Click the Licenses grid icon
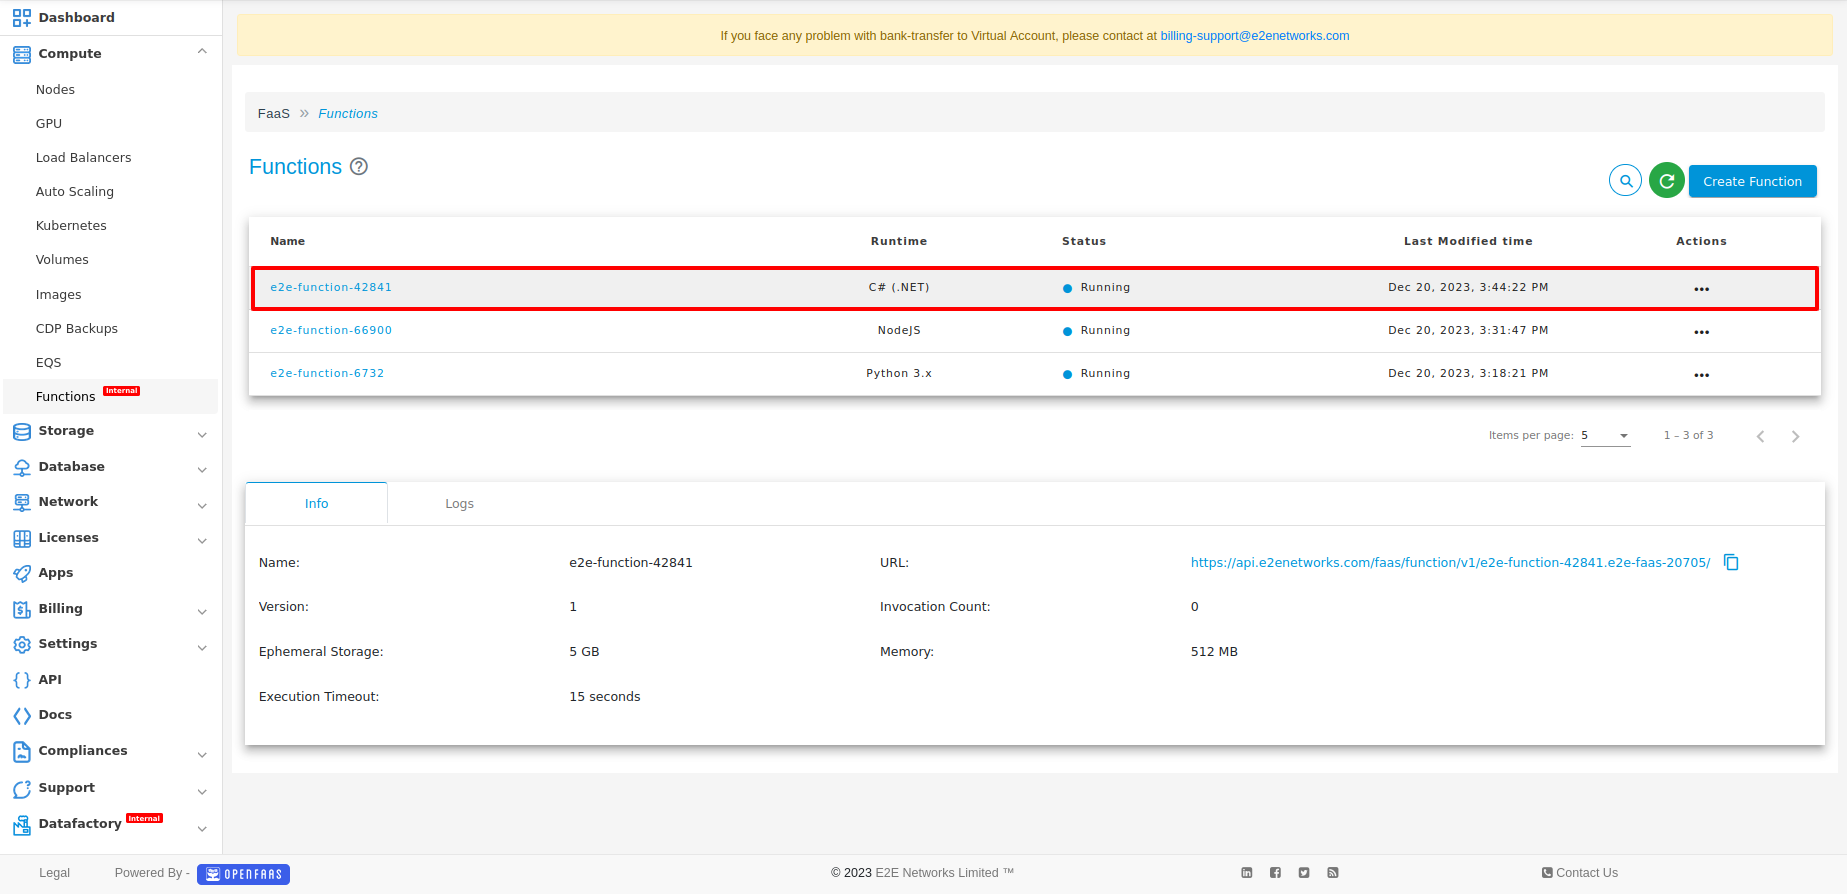1847x894 pixels. click(21, 538)
